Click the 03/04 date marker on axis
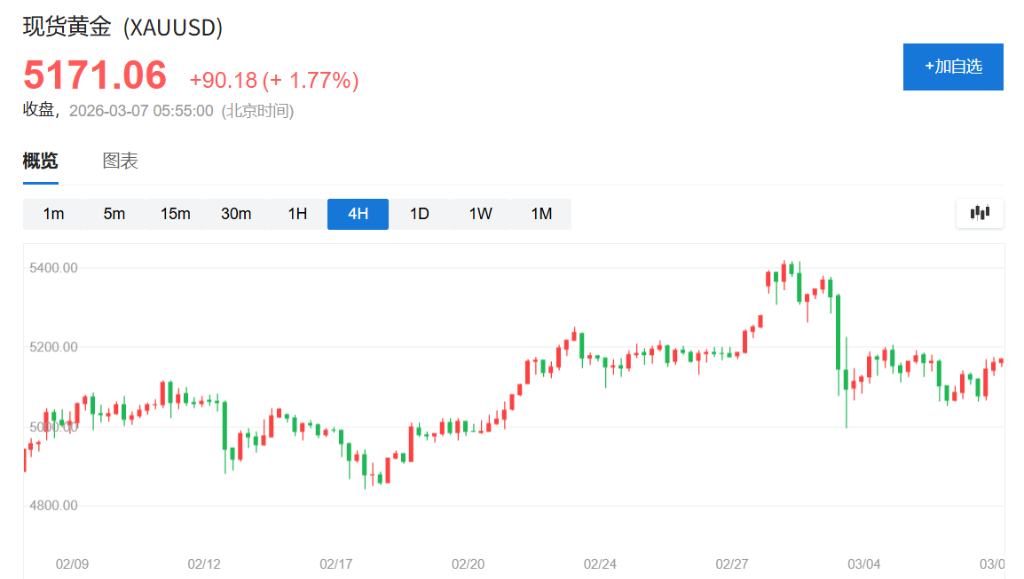 (x=865, y=565)
